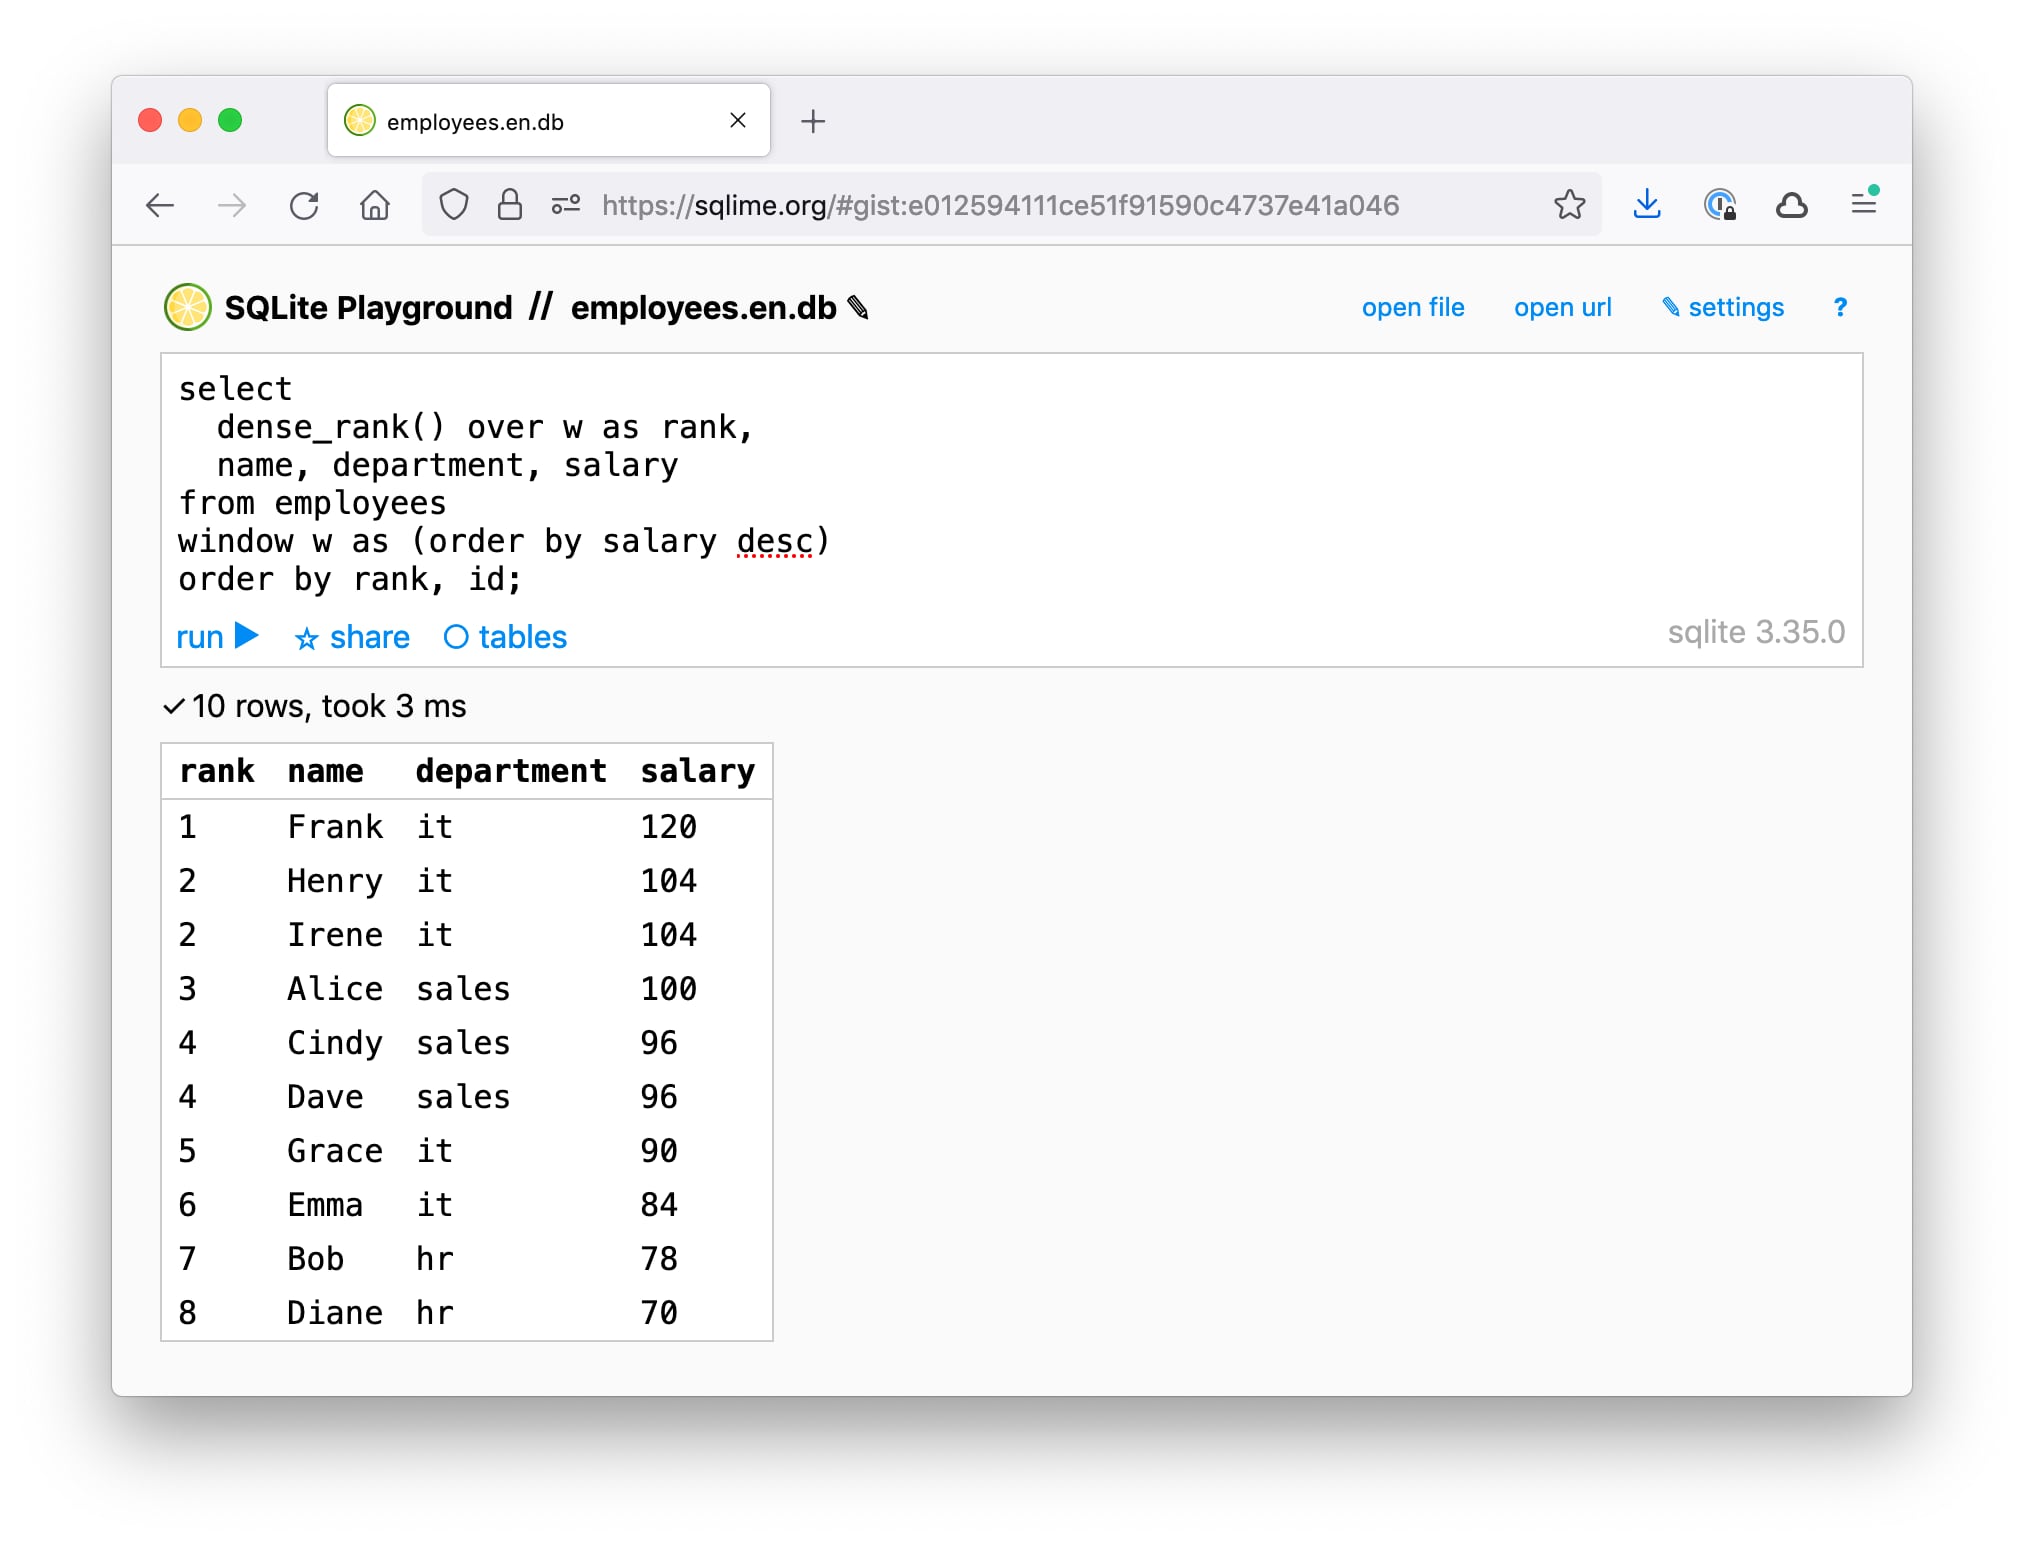The image size is (2024, 1544).
Task: Click the SQLite Playground lime logo
Action: click(187, 307)
